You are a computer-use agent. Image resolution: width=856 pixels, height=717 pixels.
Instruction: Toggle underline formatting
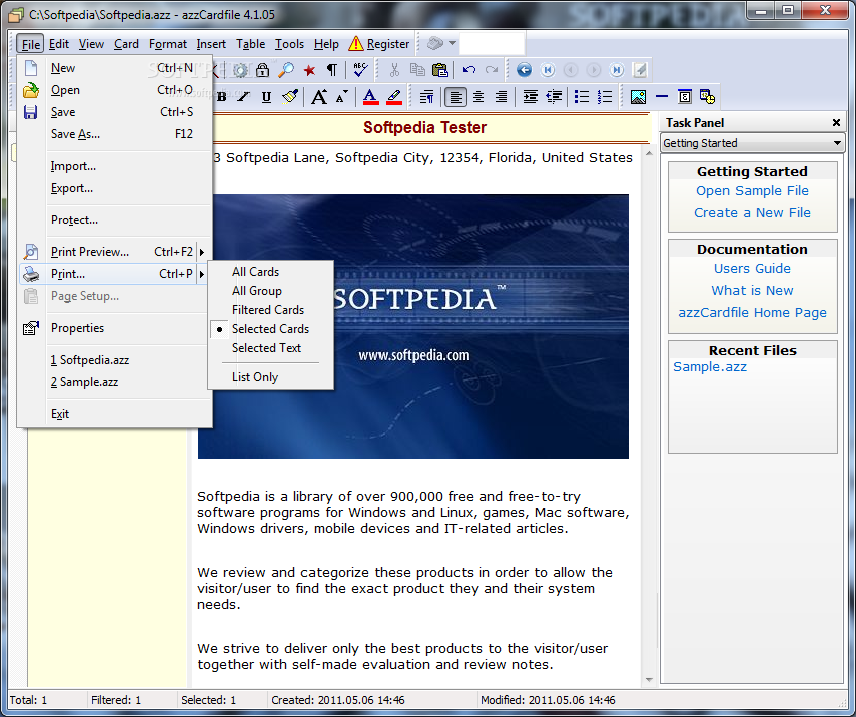[266, 97]
